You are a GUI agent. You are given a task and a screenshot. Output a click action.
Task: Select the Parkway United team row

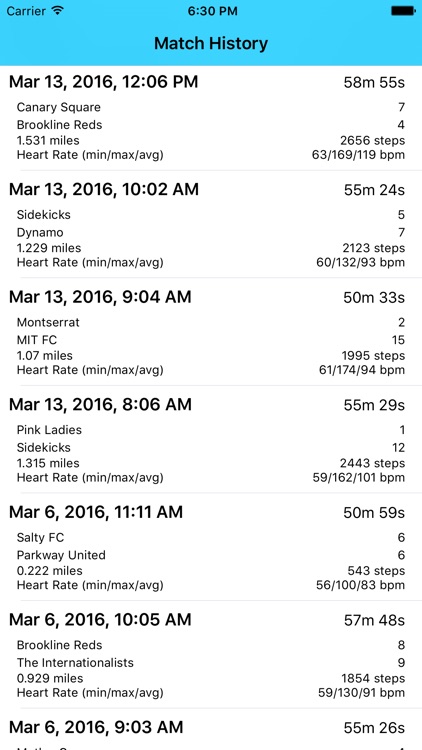[211, 555]
